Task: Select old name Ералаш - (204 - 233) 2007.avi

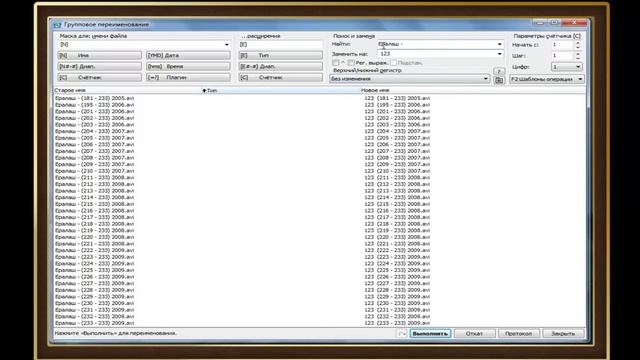Action: (95, 131)
